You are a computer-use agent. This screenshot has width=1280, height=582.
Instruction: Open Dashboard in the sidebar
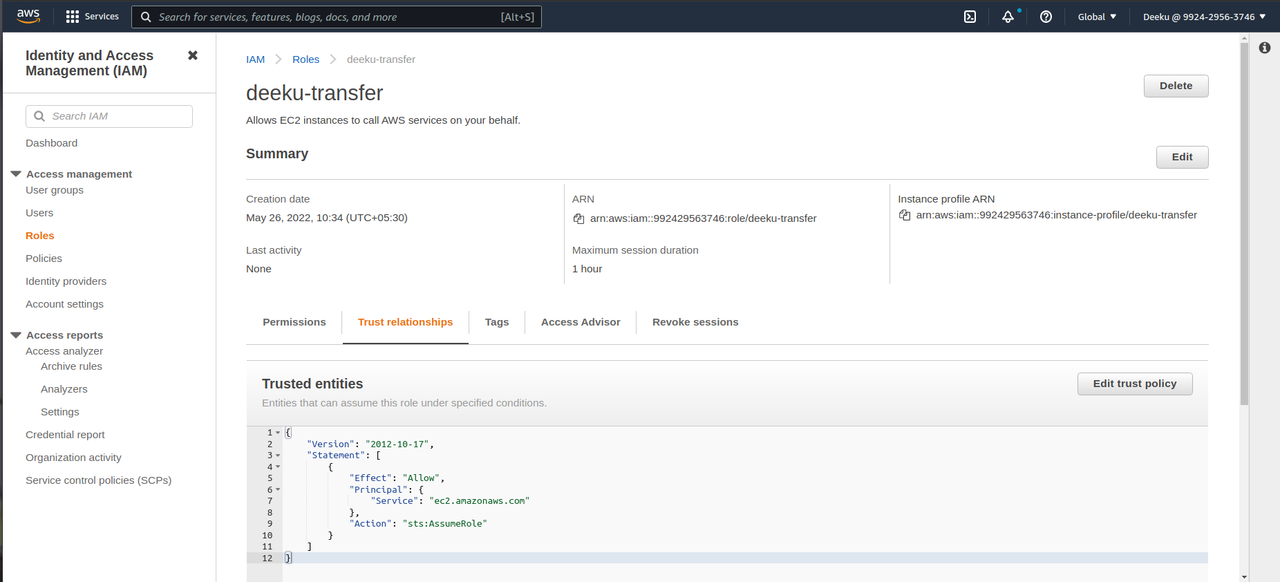[x=52, y=143]
